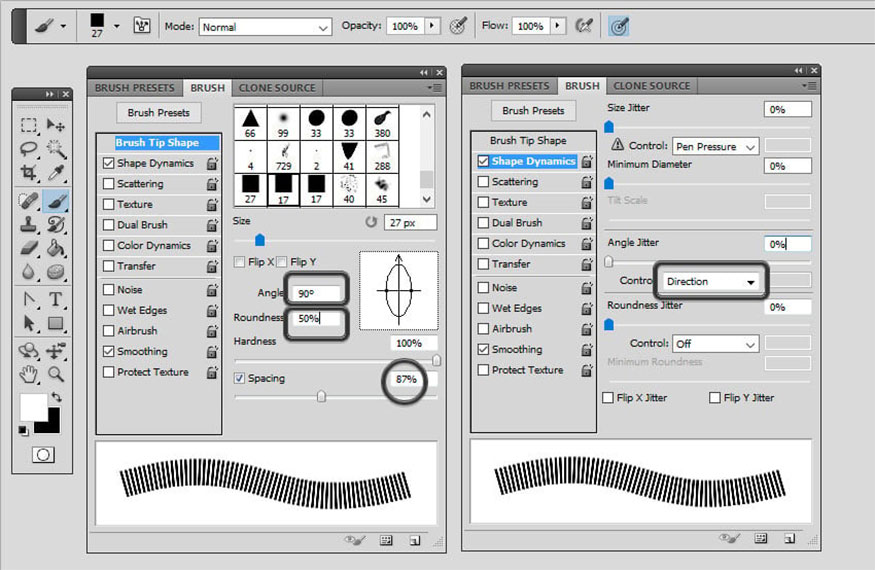This screenshot has width=875, height=570.
Task: Click the brush Size slider handle
Action: [x=260, y=240]
